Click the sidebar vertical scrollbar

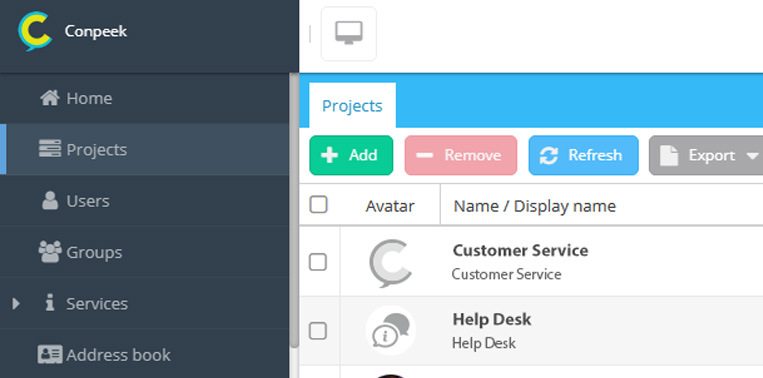coord(294,210)
